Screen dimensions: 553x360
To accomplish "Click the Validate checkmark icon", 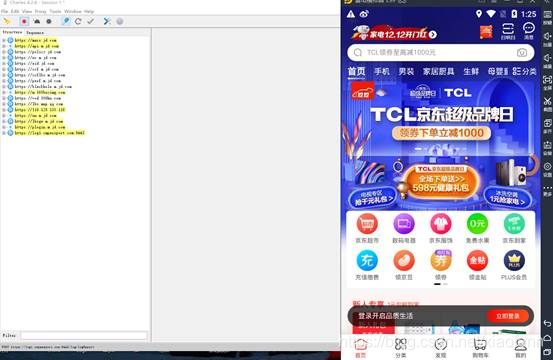I will coord(91,22).
